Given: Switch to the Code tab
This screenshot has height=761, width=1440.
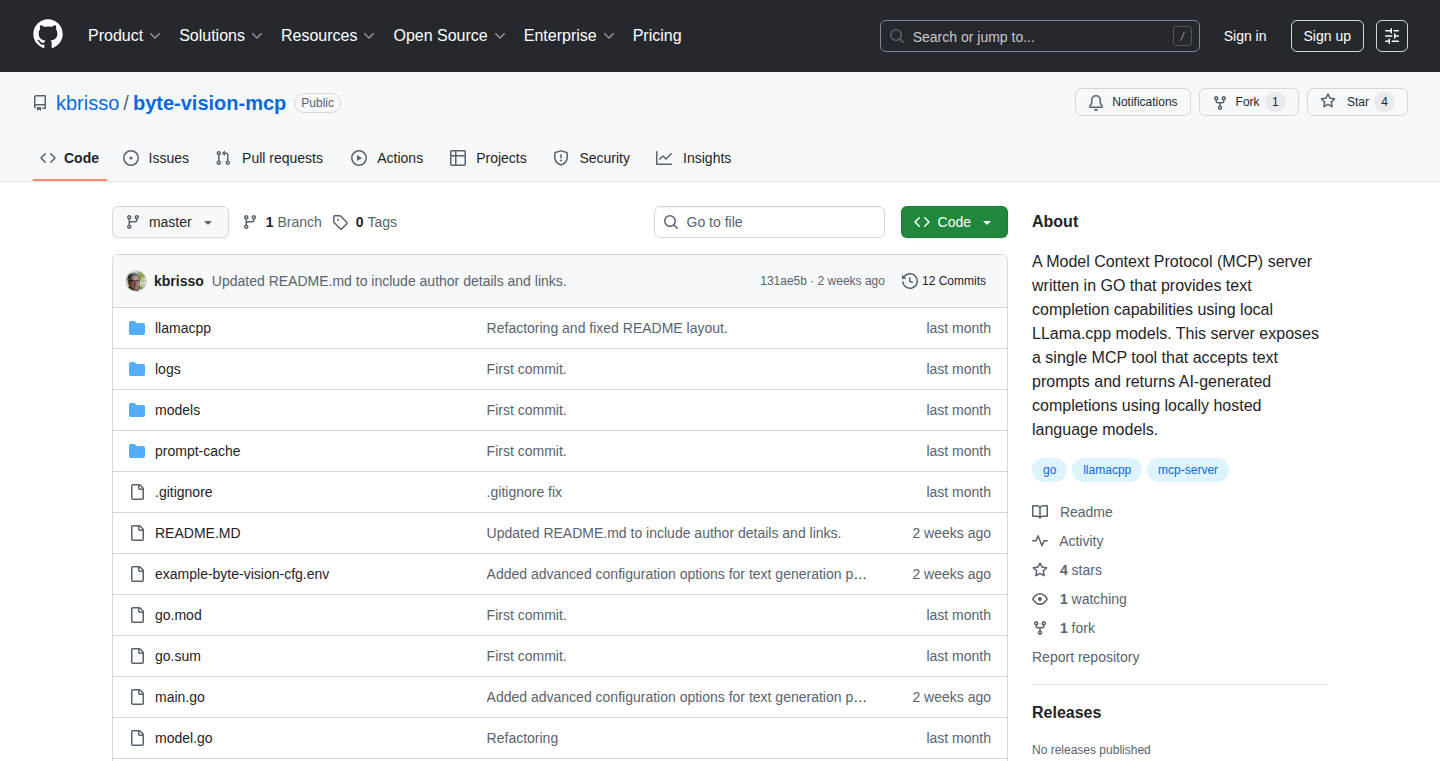Looking at the screenshot, I should (x=70, y=158).
